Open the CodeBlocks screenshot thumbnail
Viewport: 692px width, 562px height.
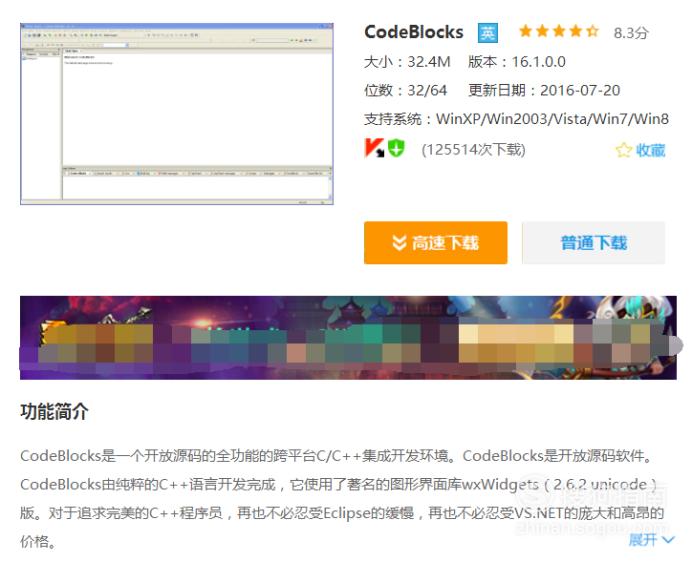click(177, 114)
